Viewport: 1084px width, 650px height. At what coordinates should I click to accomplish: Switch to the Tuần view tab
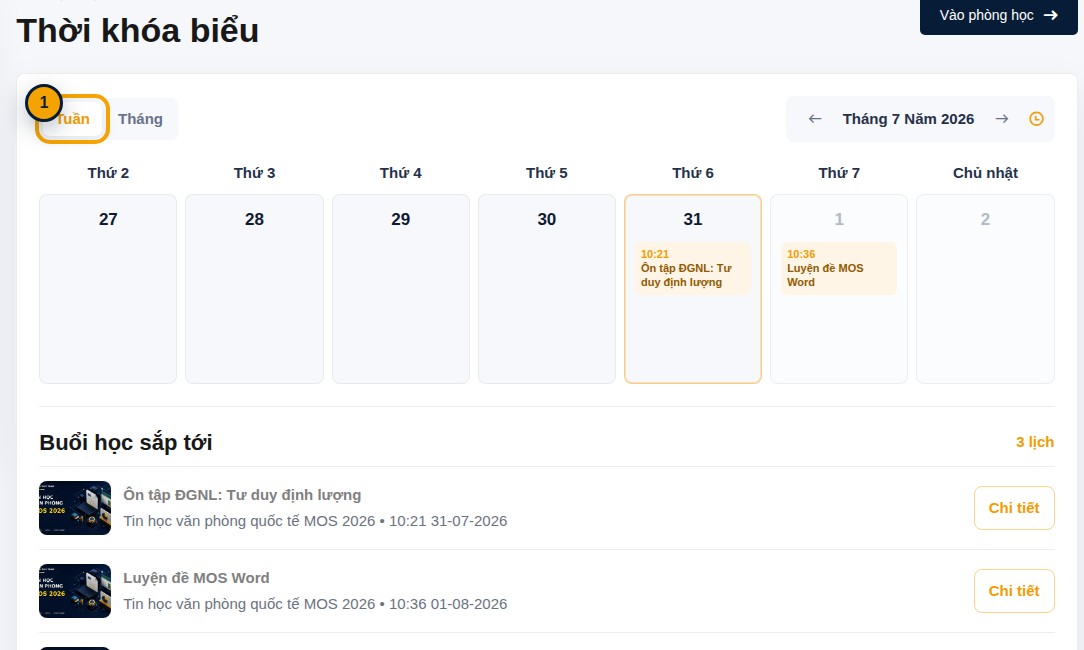click(73, 119)
